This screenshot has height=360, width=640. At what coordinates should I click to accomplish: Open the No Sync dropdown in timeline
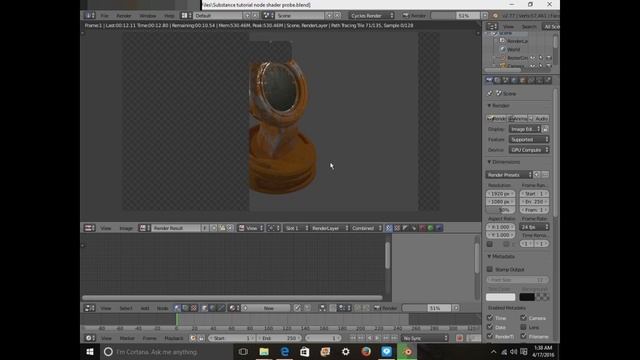point(424,338)
